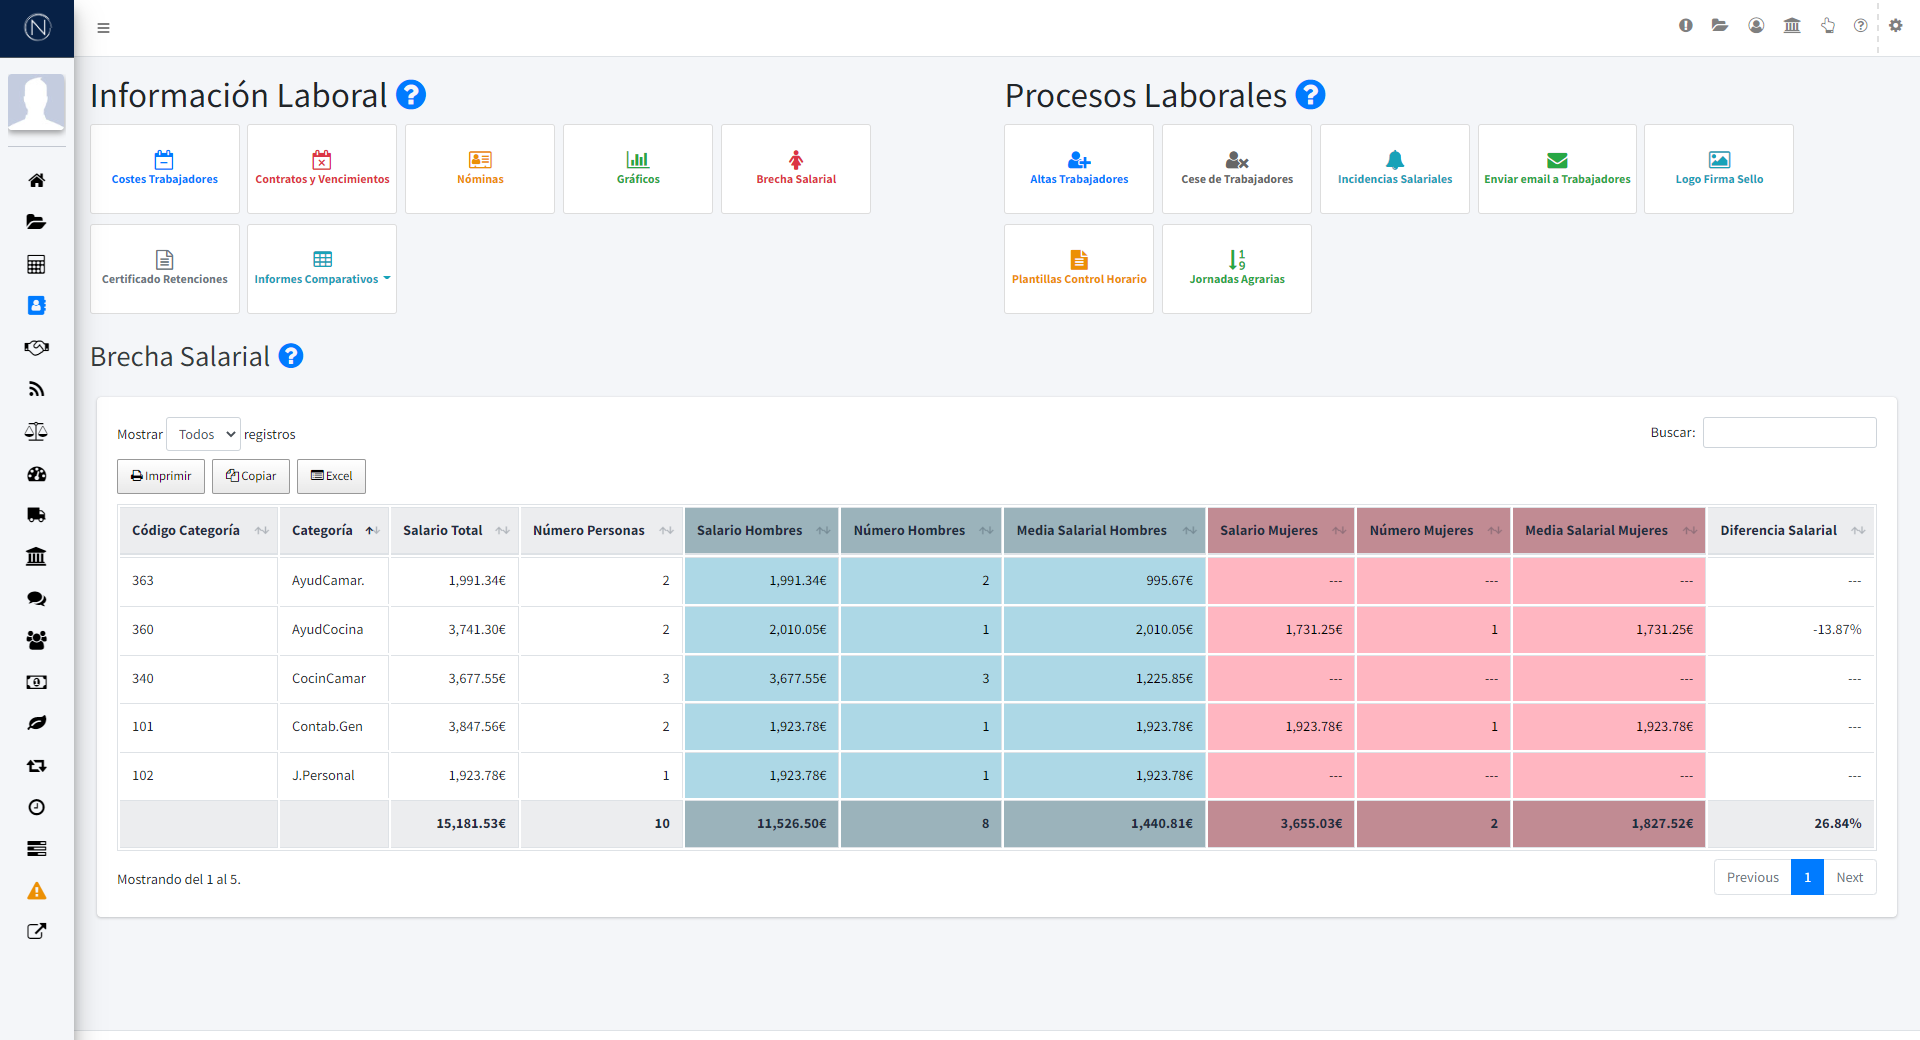Select the Altas Trabajadores tile
Screen dimensions: 1920x1040
[x=1079, y=169]
